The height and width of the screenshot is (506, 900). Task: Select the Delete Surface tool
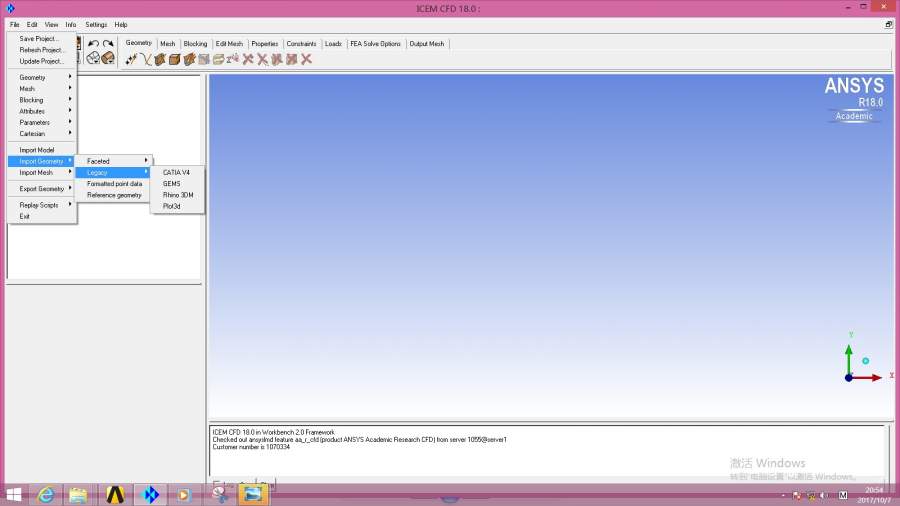coord(277,59)
